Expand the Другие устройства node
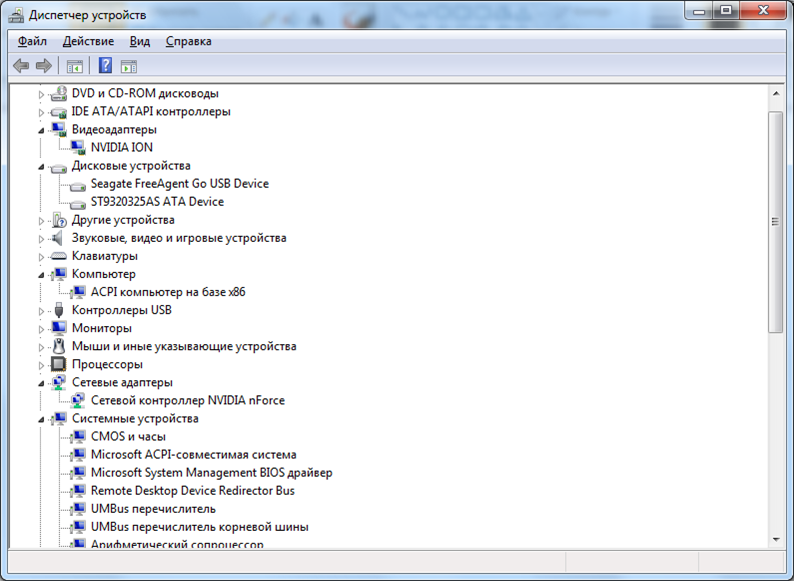Image resolution: width=794 pixels, height=581 pixels. point(42,221)
